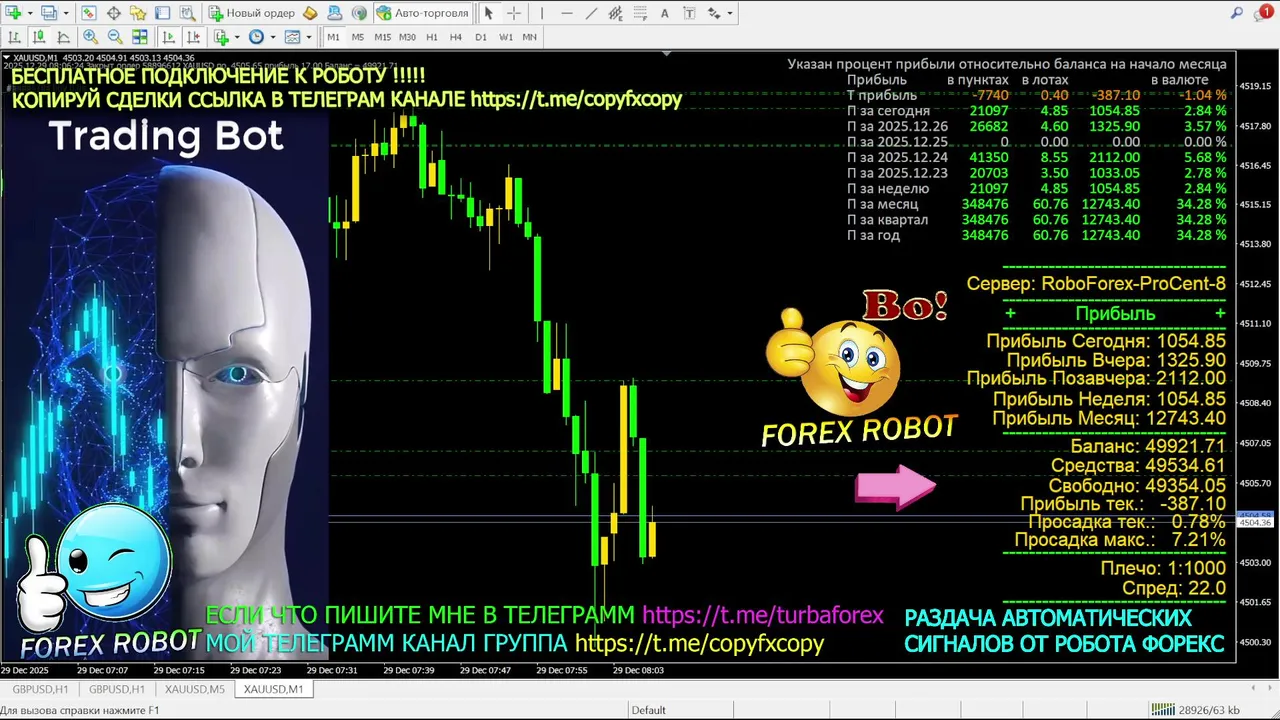Viewport: 1280px width, 720px height.
Task: Open the notifications chat icon with badge
Action: [1262, 13]
